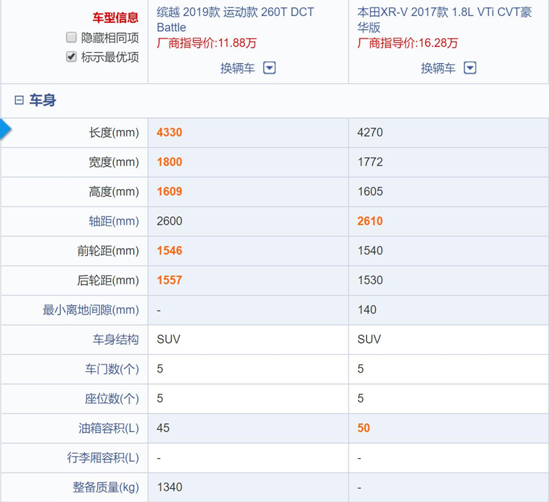Click 换辆车 under the 缤越 column
The image size is (549, 502).
tap(237, 68)
